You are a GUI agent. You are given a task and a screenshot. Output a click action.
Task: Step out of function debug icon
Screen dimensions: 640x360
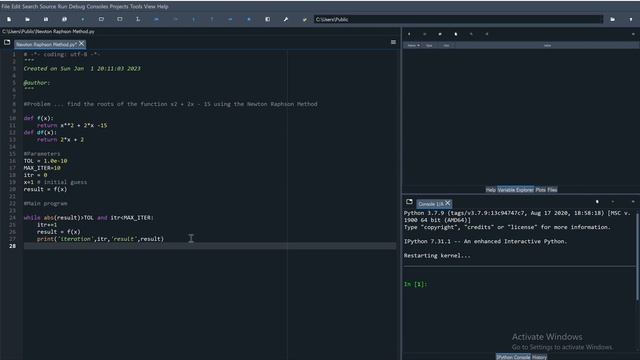212,19
